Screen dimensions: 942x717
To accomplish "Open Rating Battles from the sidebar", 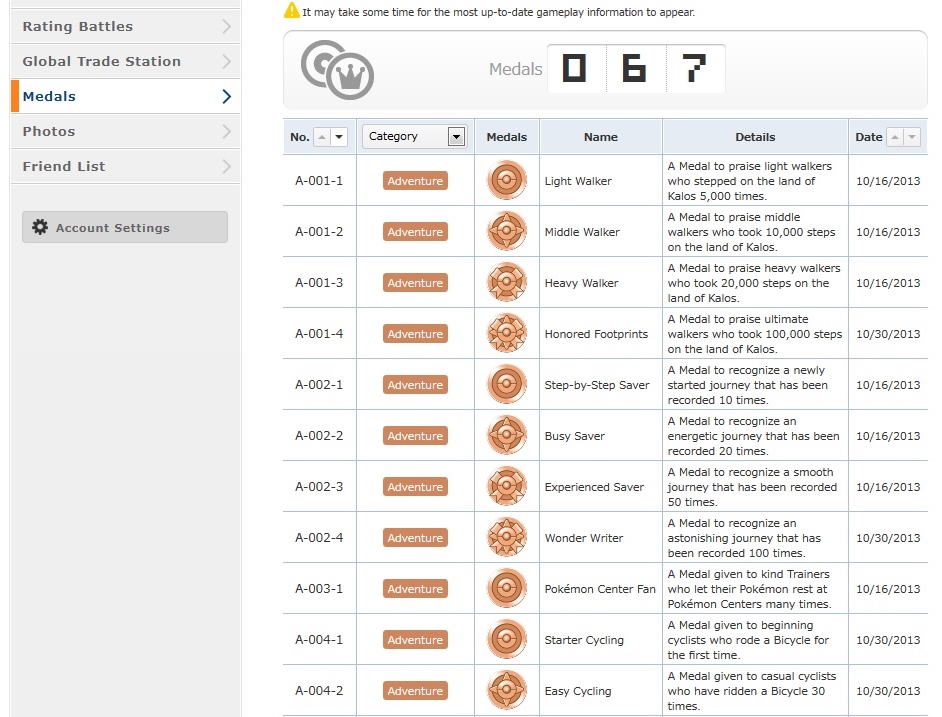I will click(78, 26).
